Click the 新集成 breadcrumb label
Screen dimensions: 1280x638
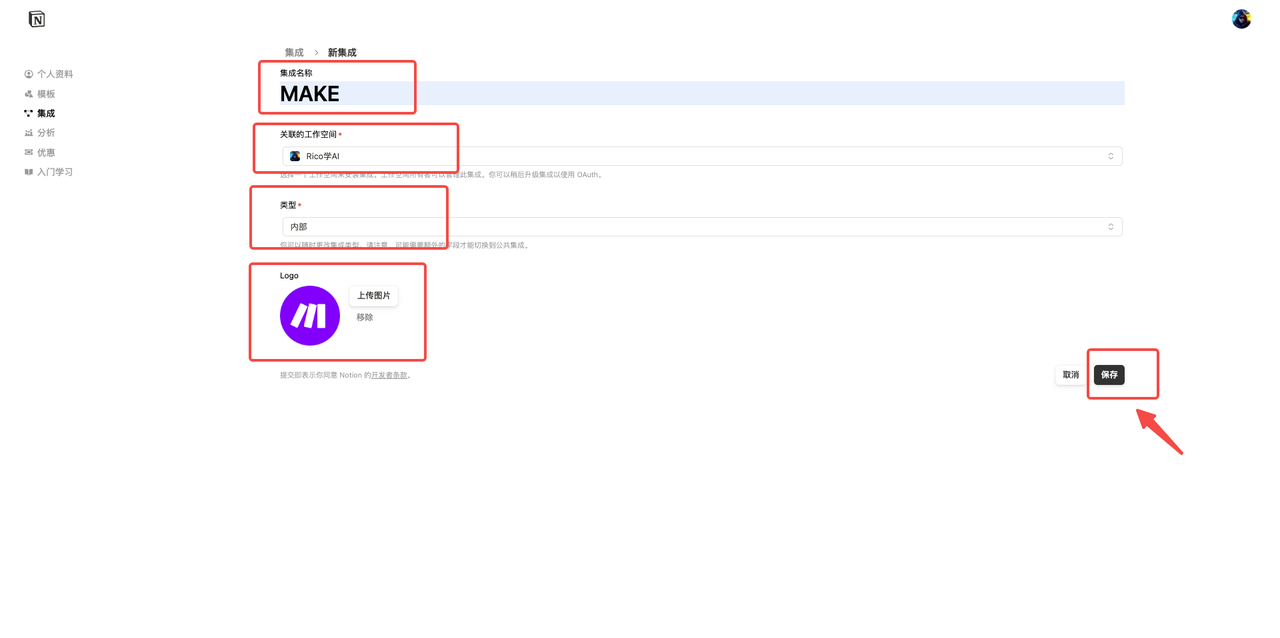point(342,53)
